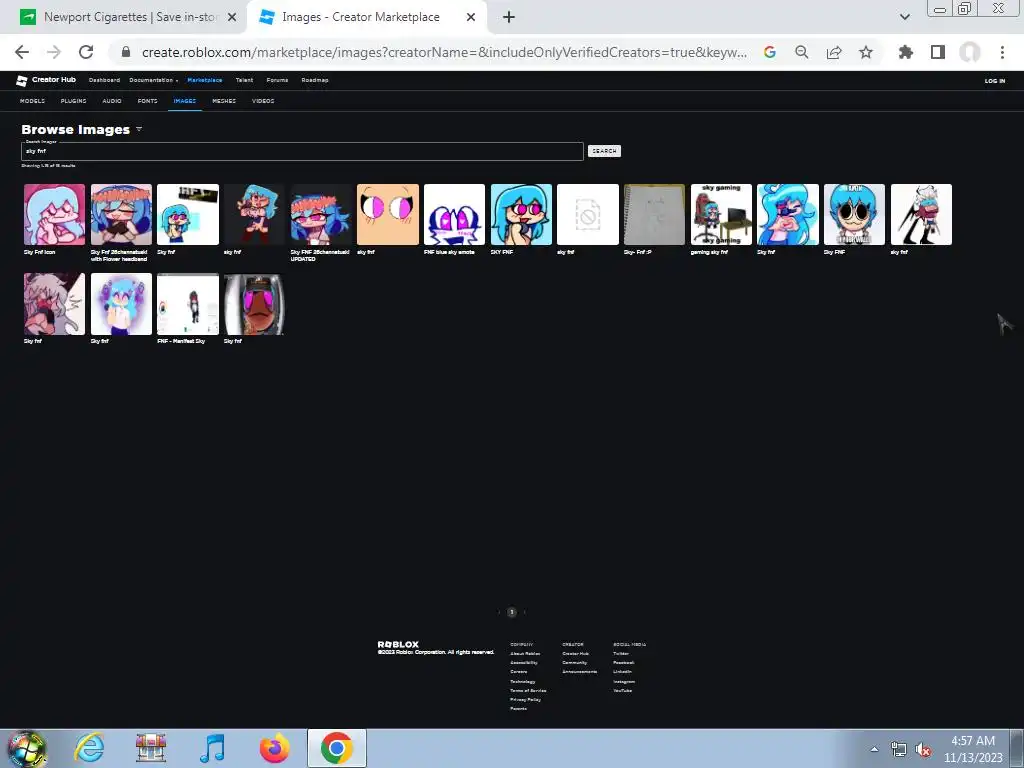Open Terms of Service footer link
Screen dimensions: 1024x768
point(528,690)
